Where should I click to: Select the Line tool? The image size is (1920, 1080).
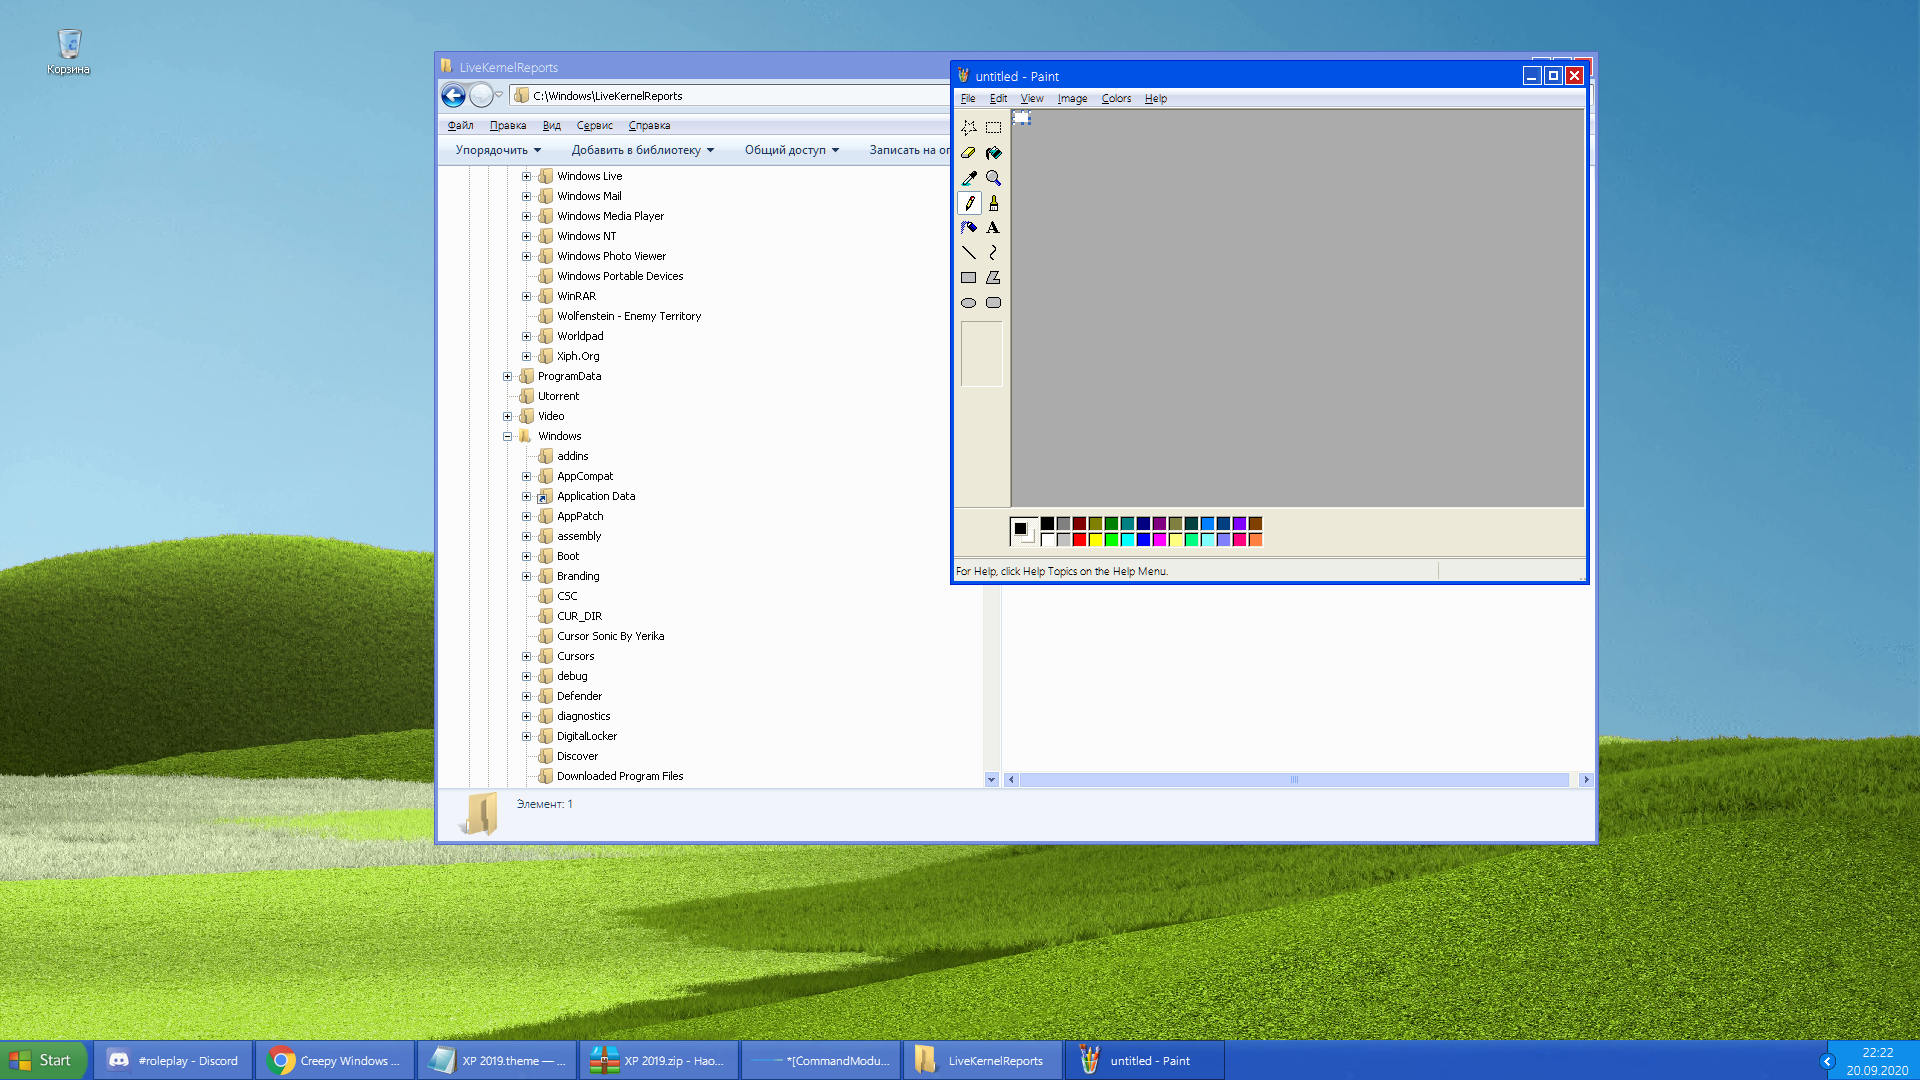[969, 252]
